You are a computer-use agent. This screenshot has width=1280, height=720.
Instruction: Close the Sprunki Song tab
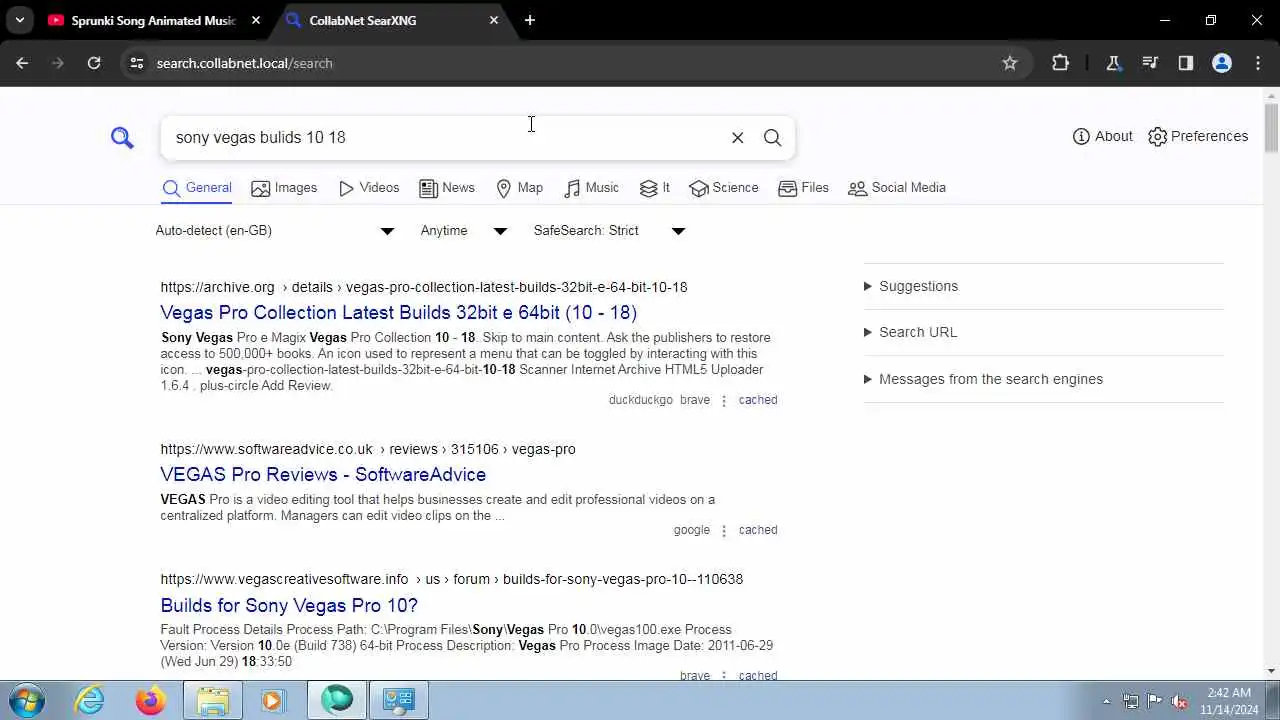coord(256,20)
